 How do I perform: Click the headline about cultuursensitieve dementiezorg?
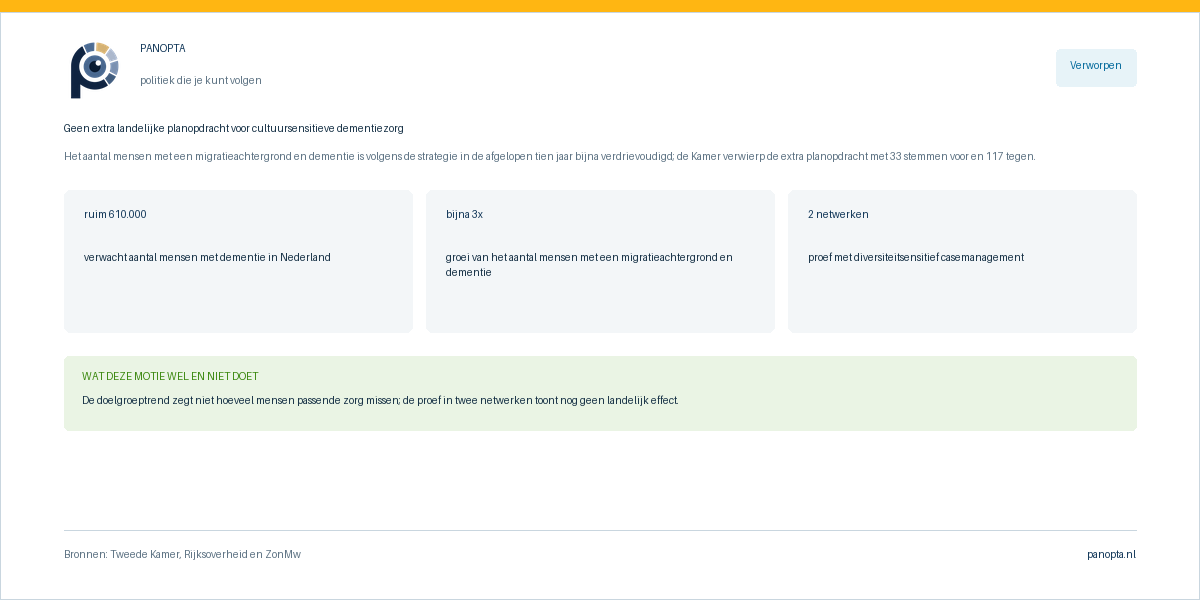click(x=234, y=129)
